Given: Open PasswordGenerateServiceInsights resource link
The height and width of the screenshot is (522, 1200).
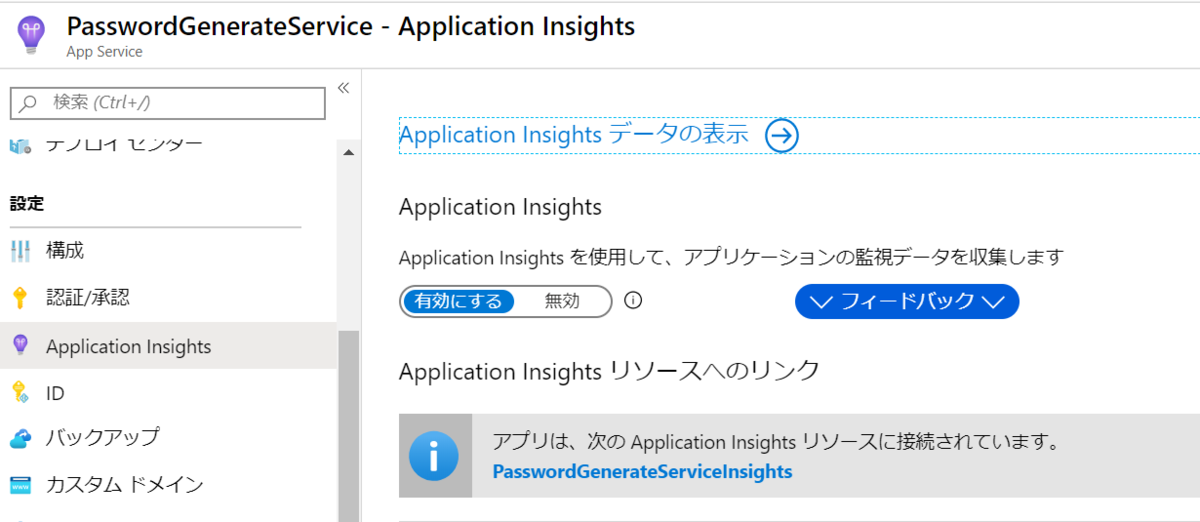Looking at the screenshot, I should pyautogui.click(x=642, y=471).
